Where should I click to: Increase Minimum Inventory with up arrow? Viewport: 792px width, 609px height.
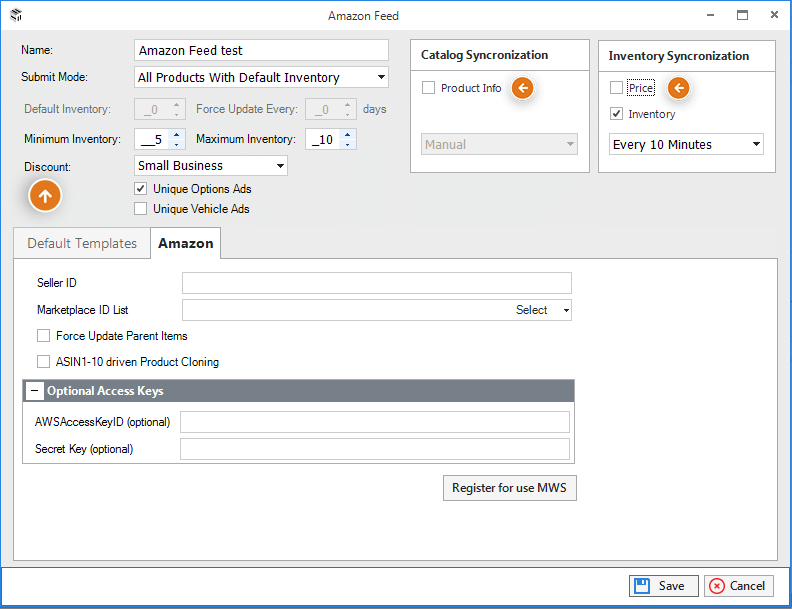click(x=176, y=134)
